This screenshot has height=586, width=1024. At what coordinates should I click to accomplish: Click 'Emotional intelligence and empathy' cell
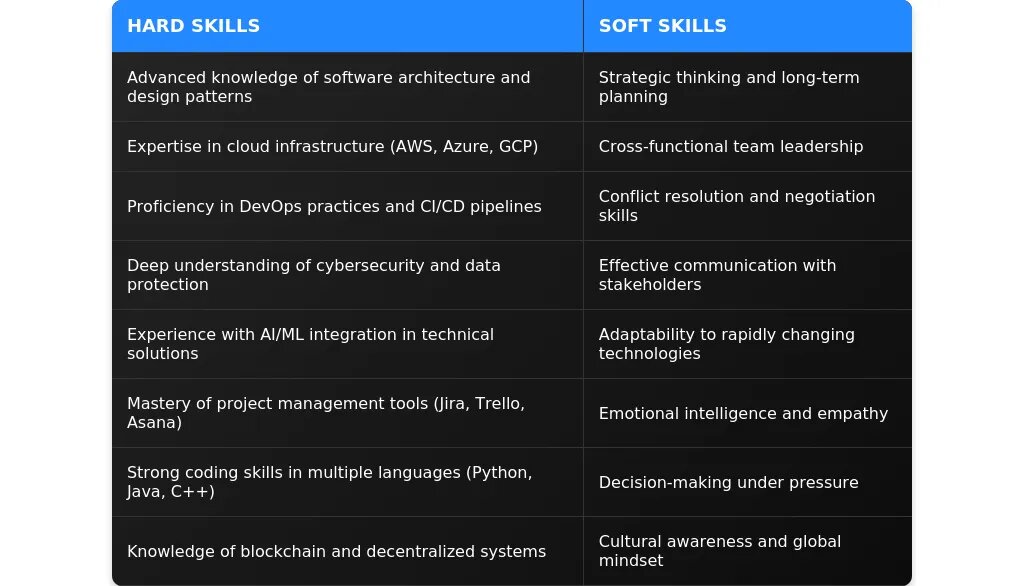[x=748, y=413]
